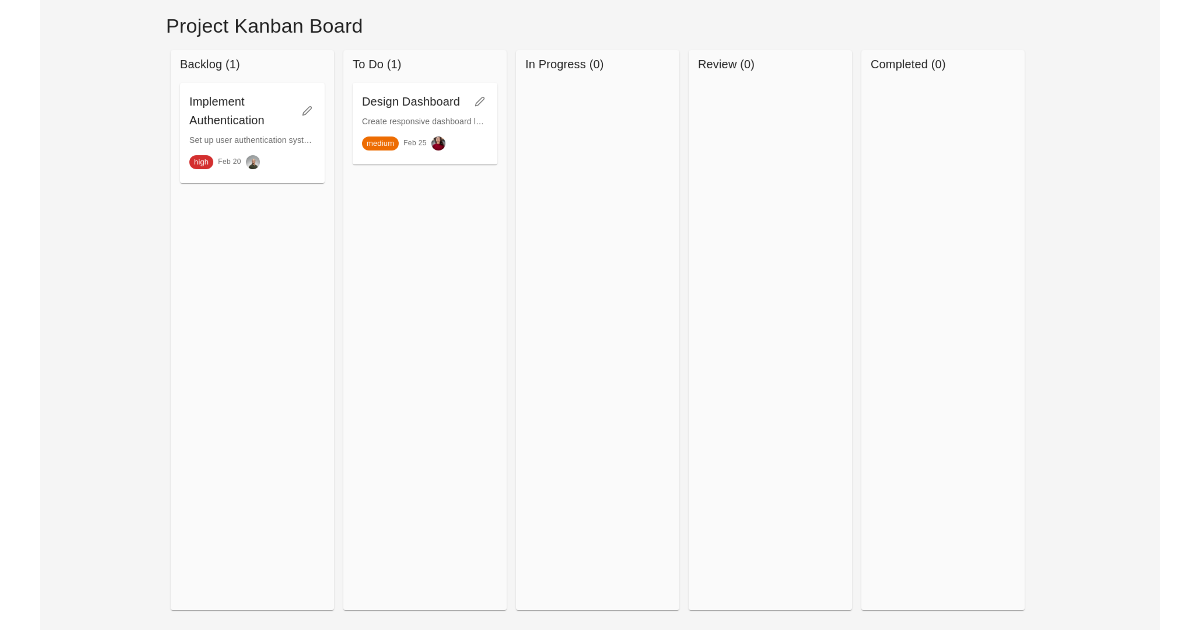Viewport: 1200px width, 630px height.
Task: Select the To Do column header
Action: tap(377, 64)
